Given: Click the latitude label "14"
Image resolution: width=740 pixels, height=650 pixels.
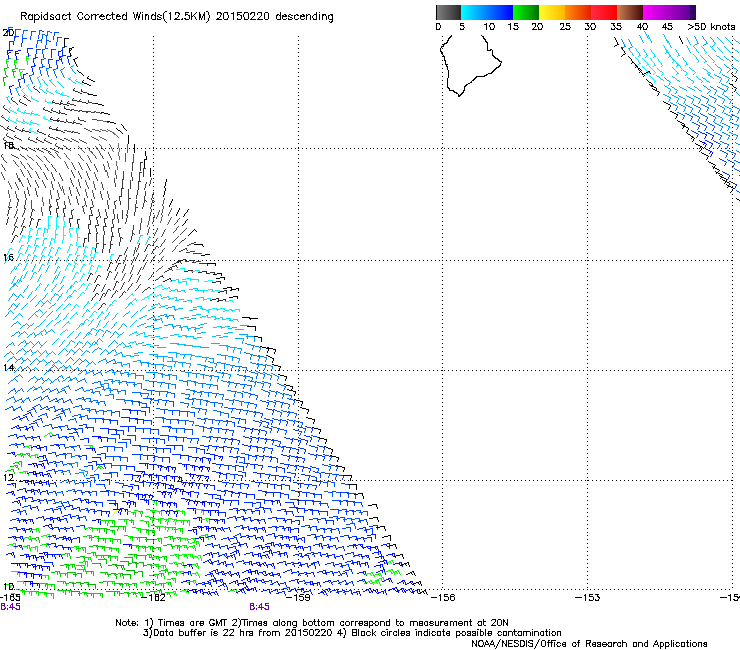Looking at the screenshot, I should coord(8,368).
